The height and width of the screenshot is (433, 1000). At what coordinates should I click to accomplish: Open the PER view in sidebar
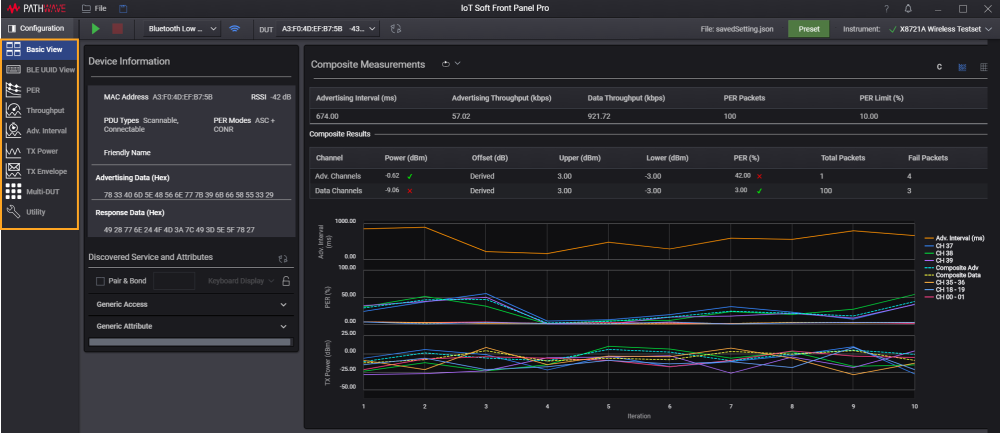pyautogui.click(x=40, y=90)
